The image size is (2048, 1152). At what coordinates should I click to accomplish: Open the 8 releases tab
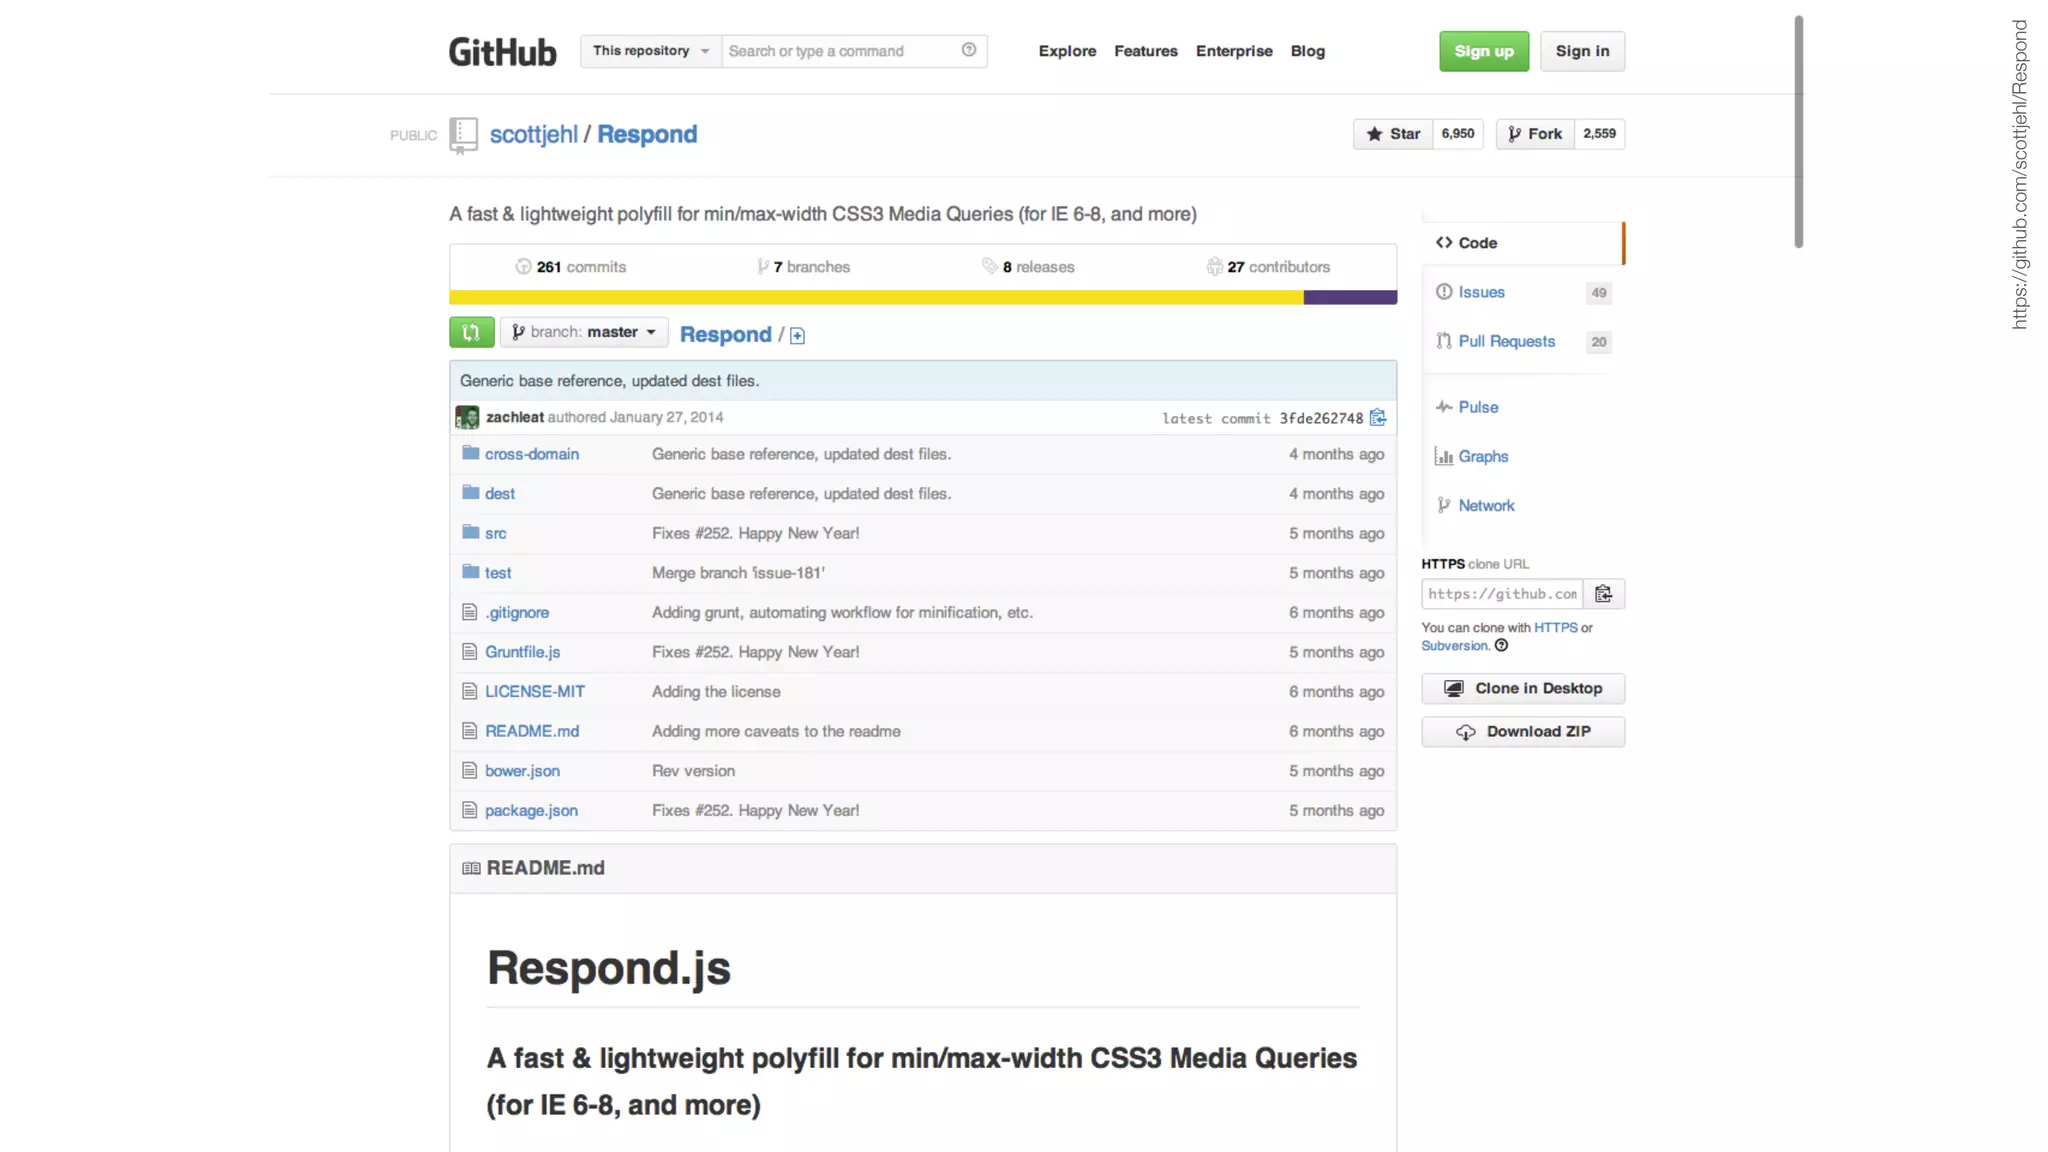[1028, 267]
